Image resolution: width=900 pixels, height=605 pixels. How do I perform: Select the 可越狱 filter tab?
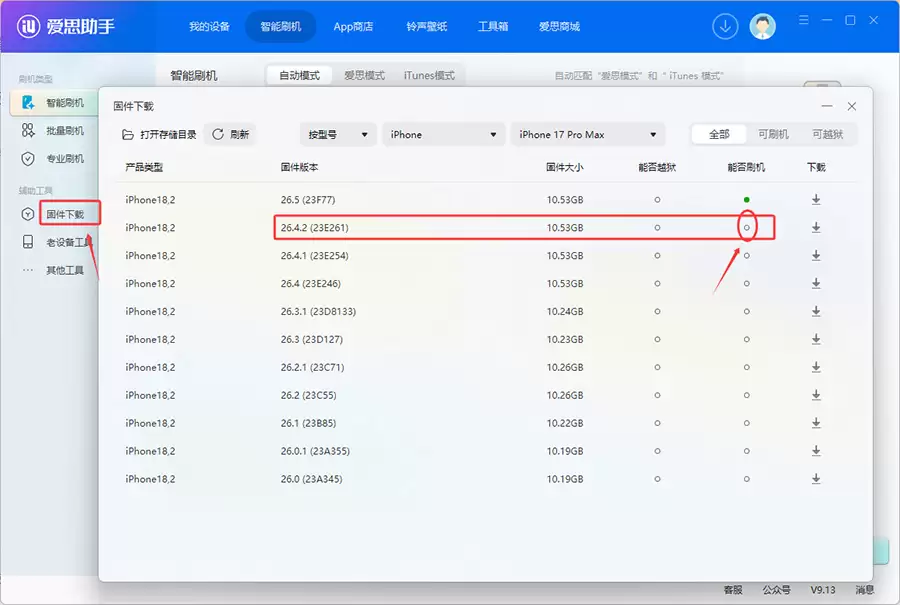(x=828, y=134)
